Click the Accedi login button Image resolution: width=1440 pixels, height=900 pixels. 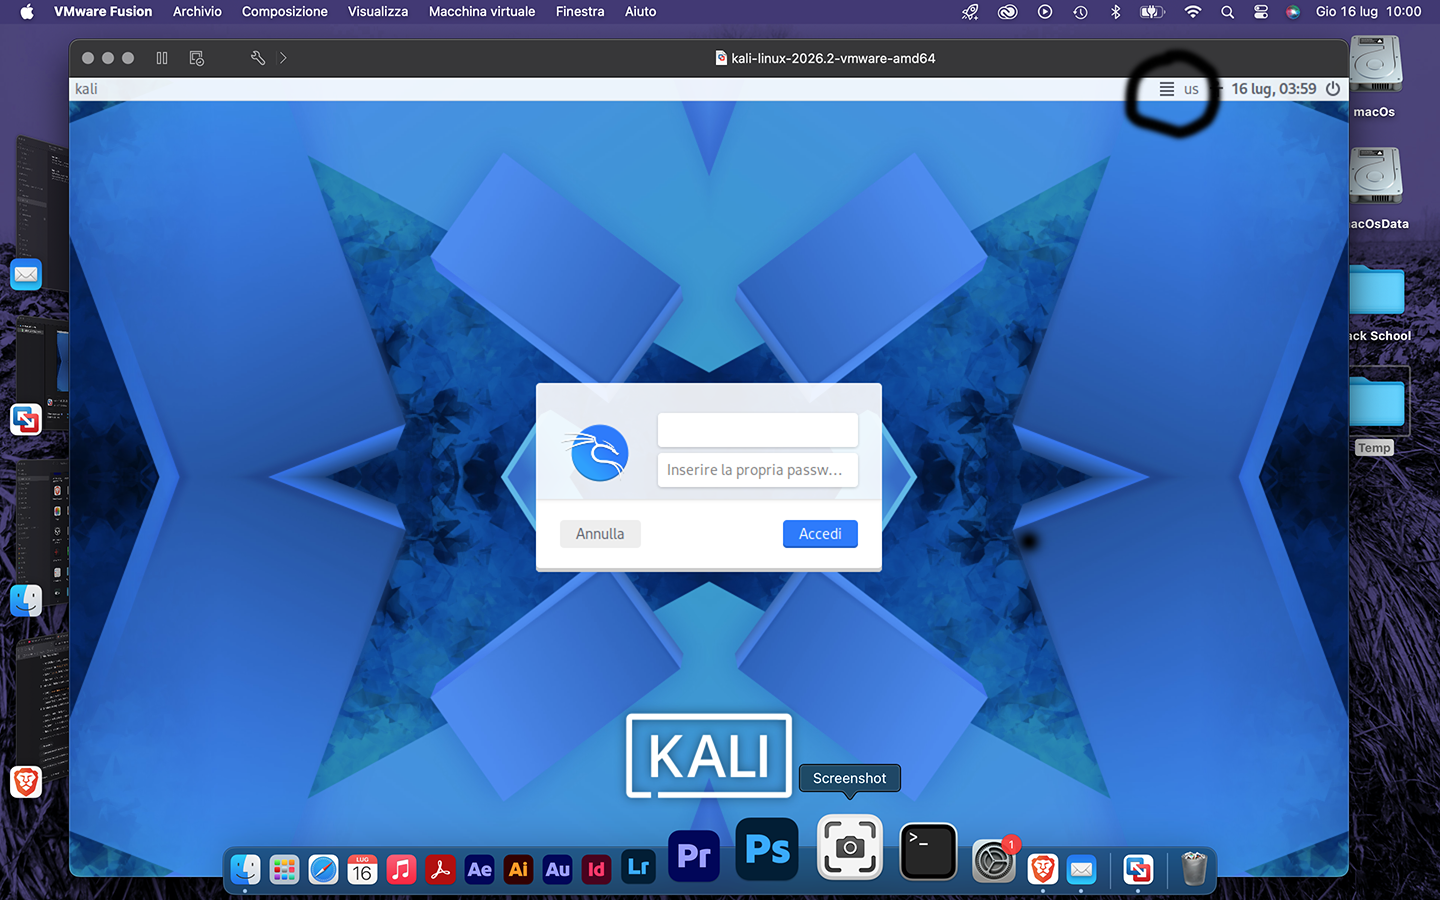[820, 534]
